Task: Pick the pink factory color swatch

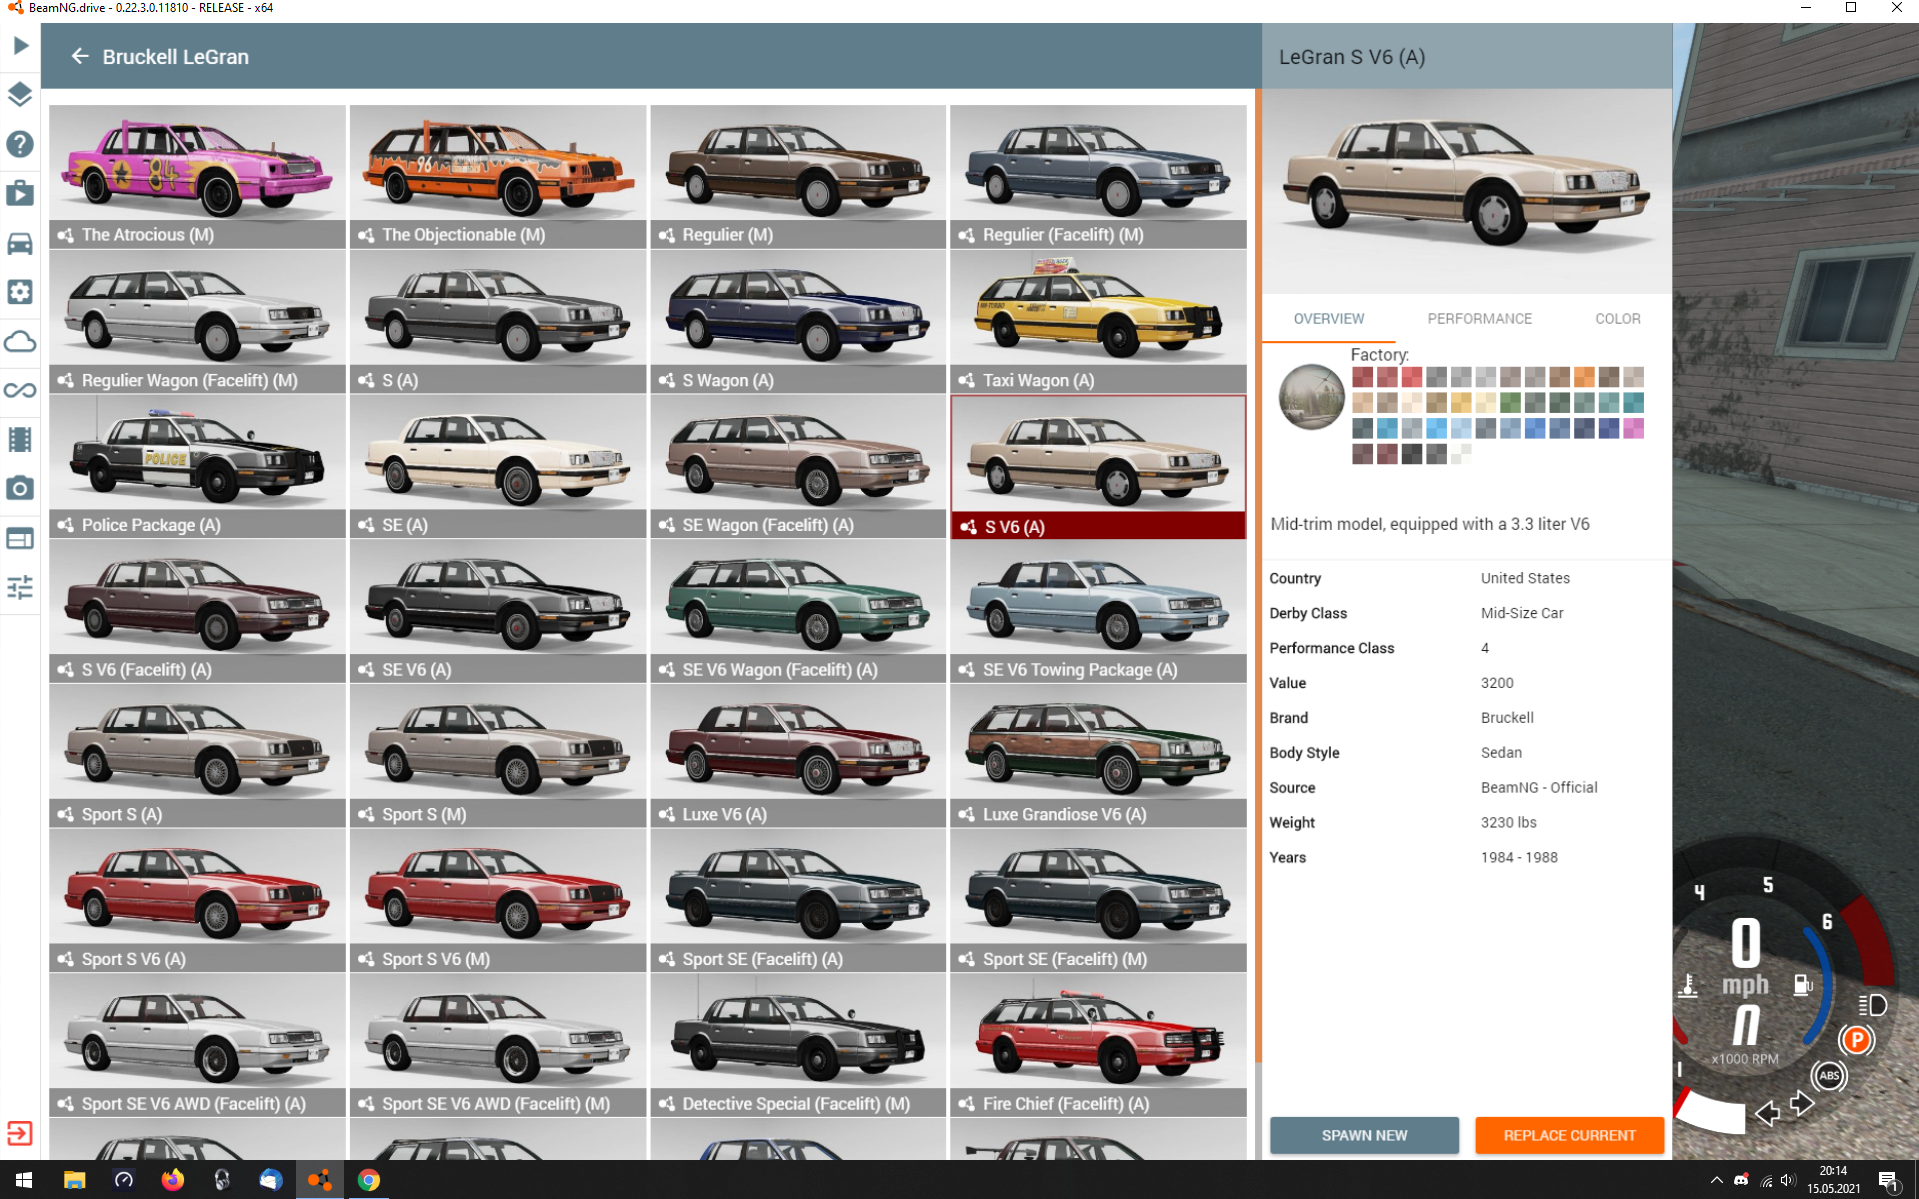Action: [1633, 428]
